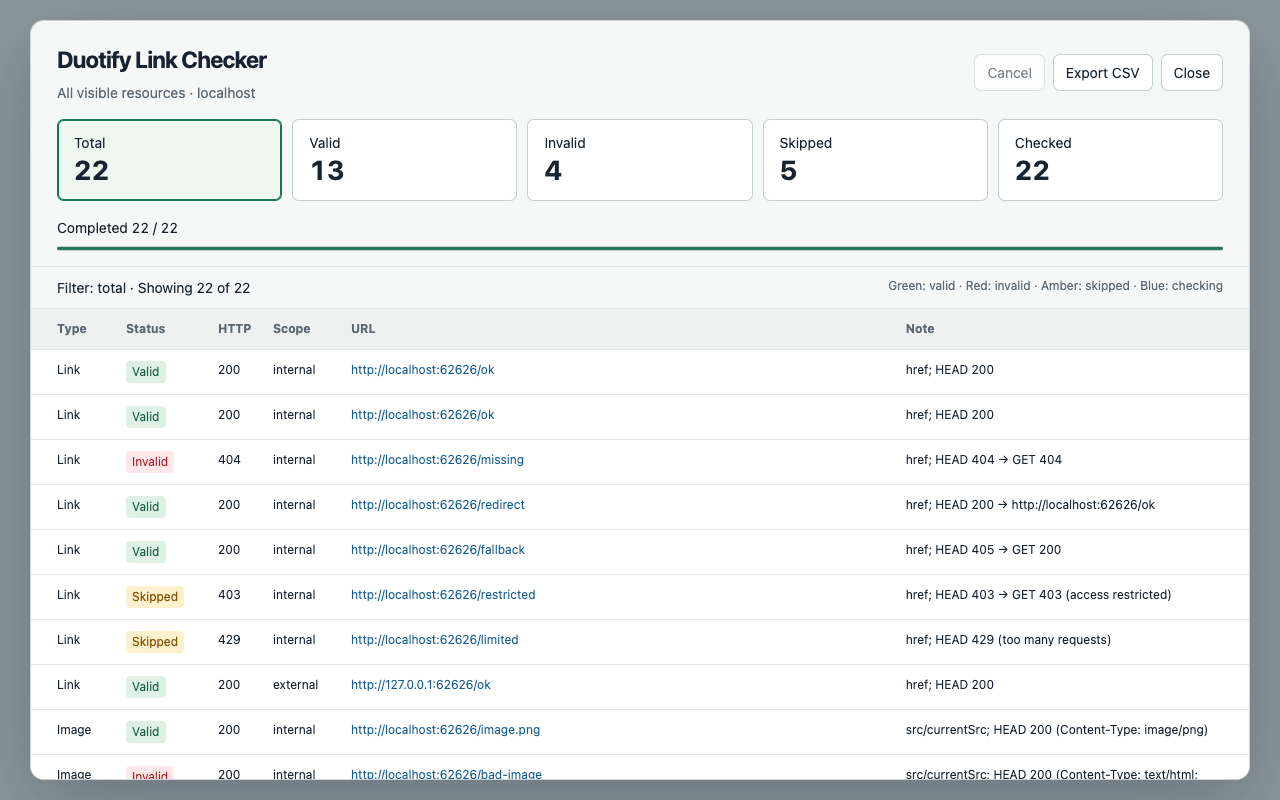
Task: Click the completed progress bar
Action: (640, 248)
